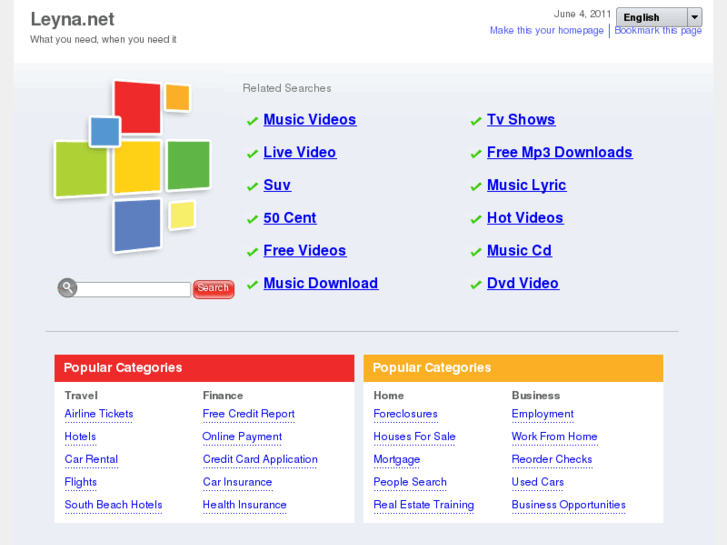The height and width of the screenshot is (545, 727).
Task: Click the Hot Videos link
Action: click(x=525, y=218)
